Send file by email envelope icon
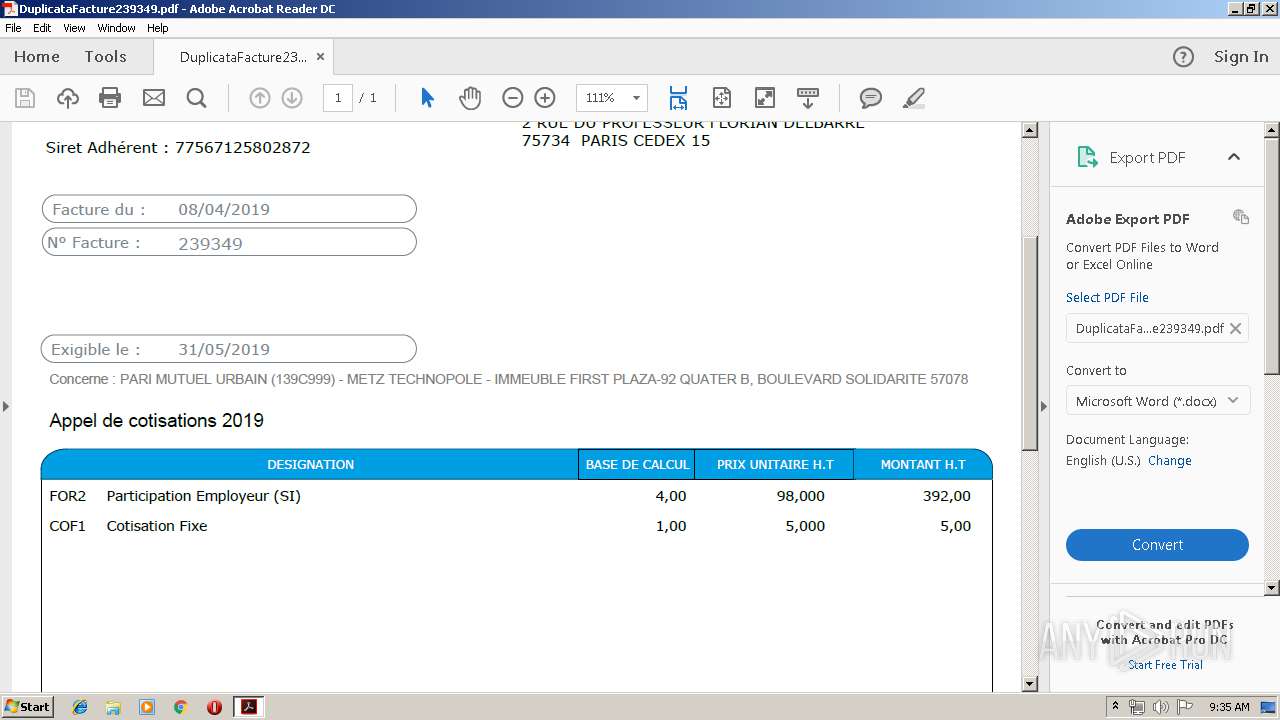1280x720 pixels. (153, 98)
